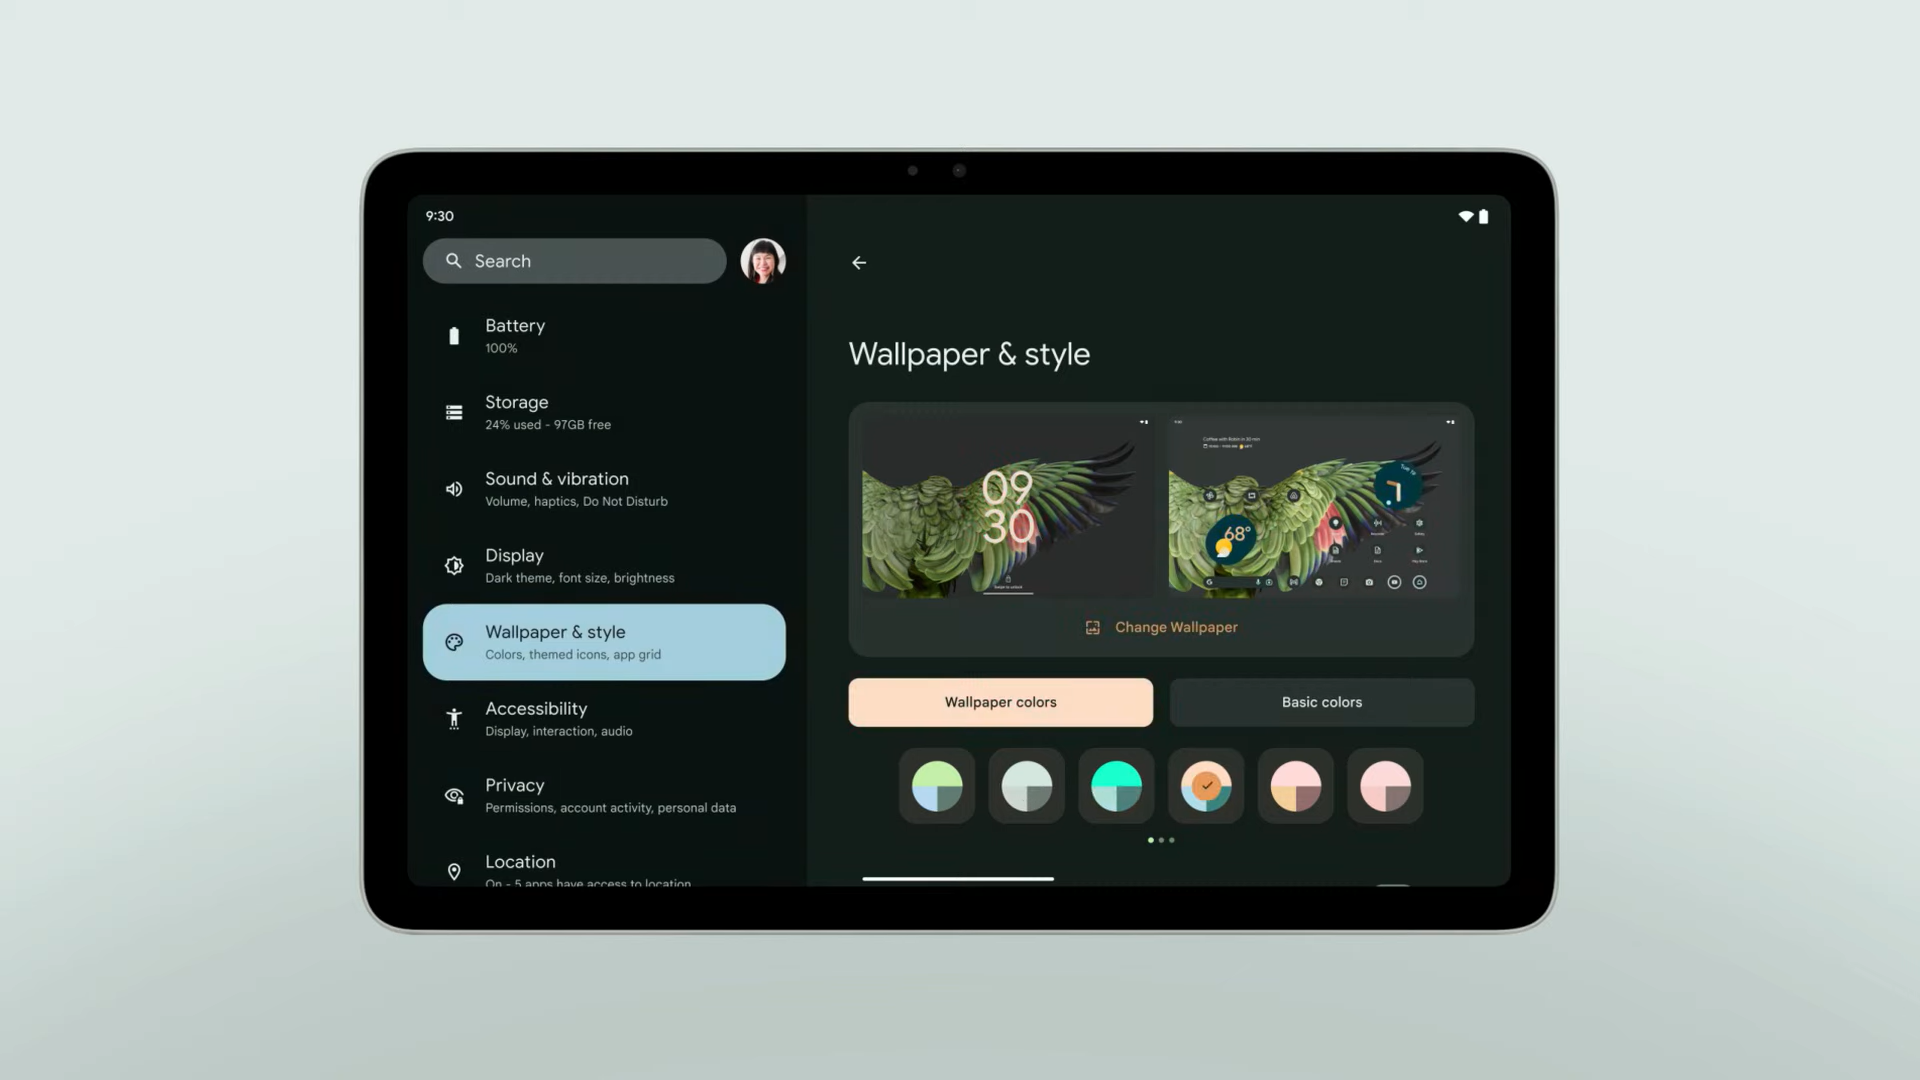The height and width of the screenshot is (1080, 1920).
Task: Click the Battery settings icon
Action: [x=452, y=335]
